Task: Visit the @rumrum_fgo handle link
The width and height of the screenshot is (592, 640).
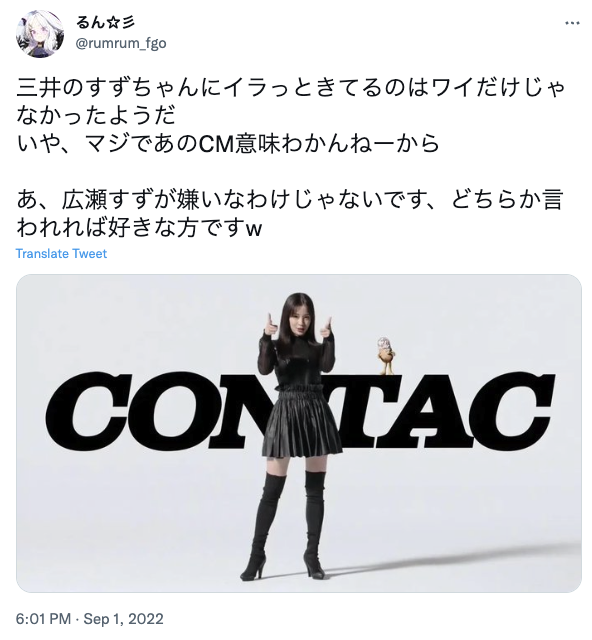Action: (x=121, y=43)
